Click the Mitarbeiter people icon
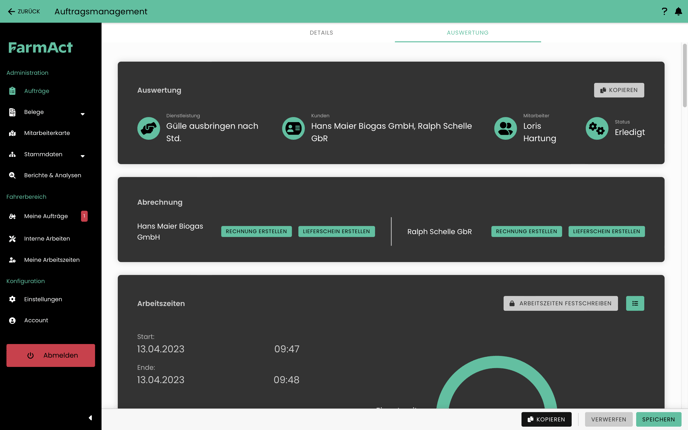The image size is (688, 430). 505,129
